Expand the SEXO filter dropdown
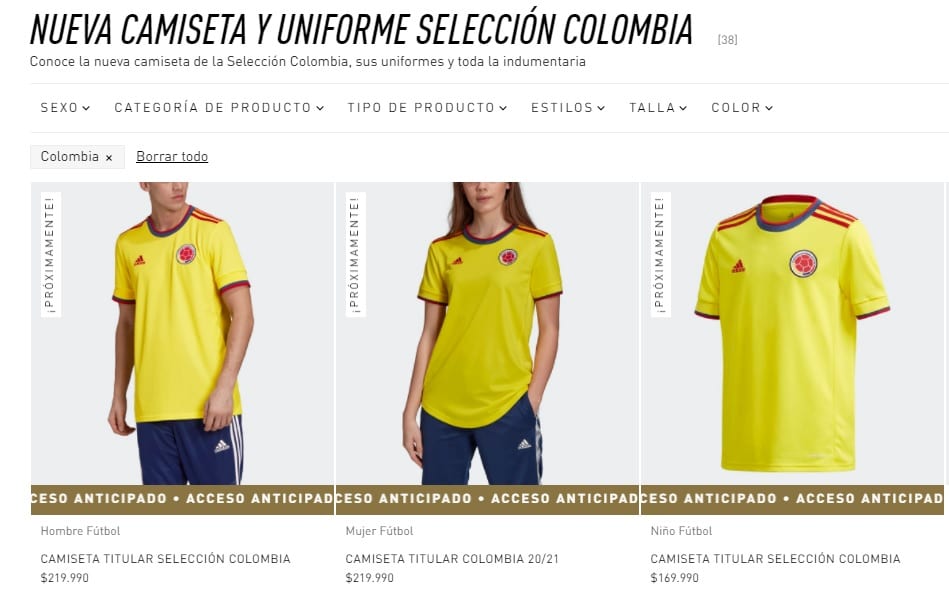949x593 pixels. [65, 108]
